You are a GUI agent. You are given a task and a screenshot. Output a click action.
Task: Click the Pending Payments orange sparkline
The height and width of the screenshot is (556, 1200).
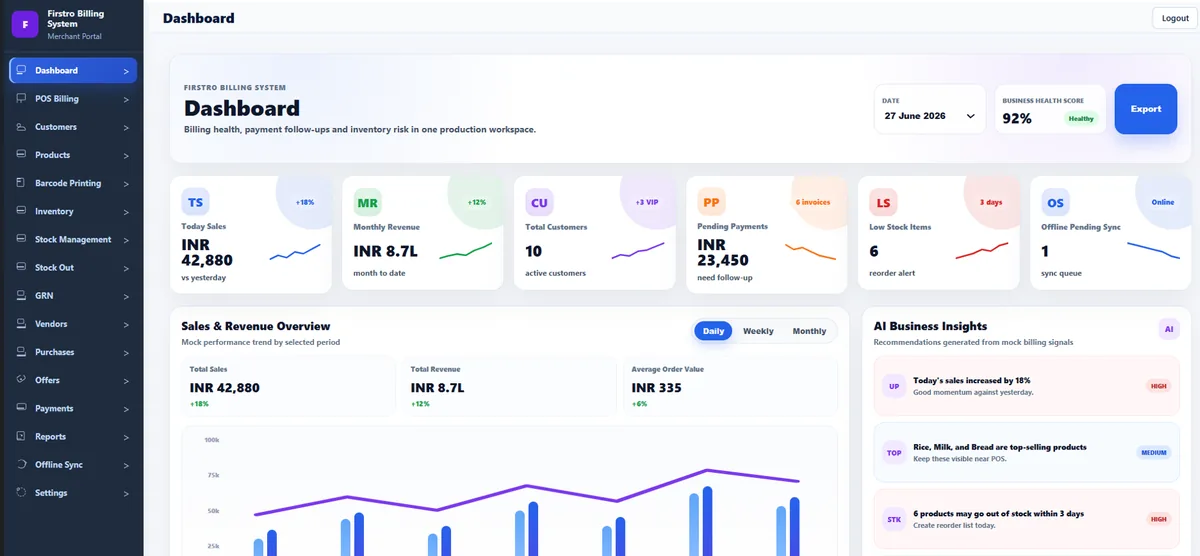click(811, 252)
